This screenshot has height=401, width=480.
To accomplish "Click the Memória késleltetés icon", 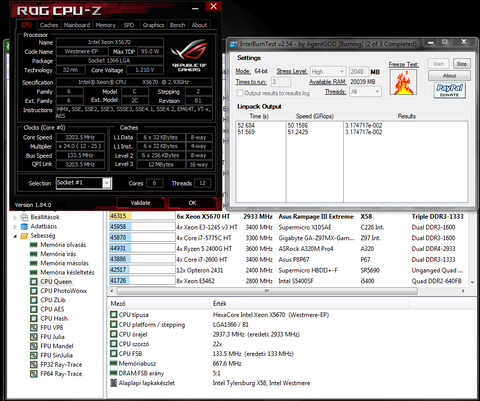I will click(34, 272).
